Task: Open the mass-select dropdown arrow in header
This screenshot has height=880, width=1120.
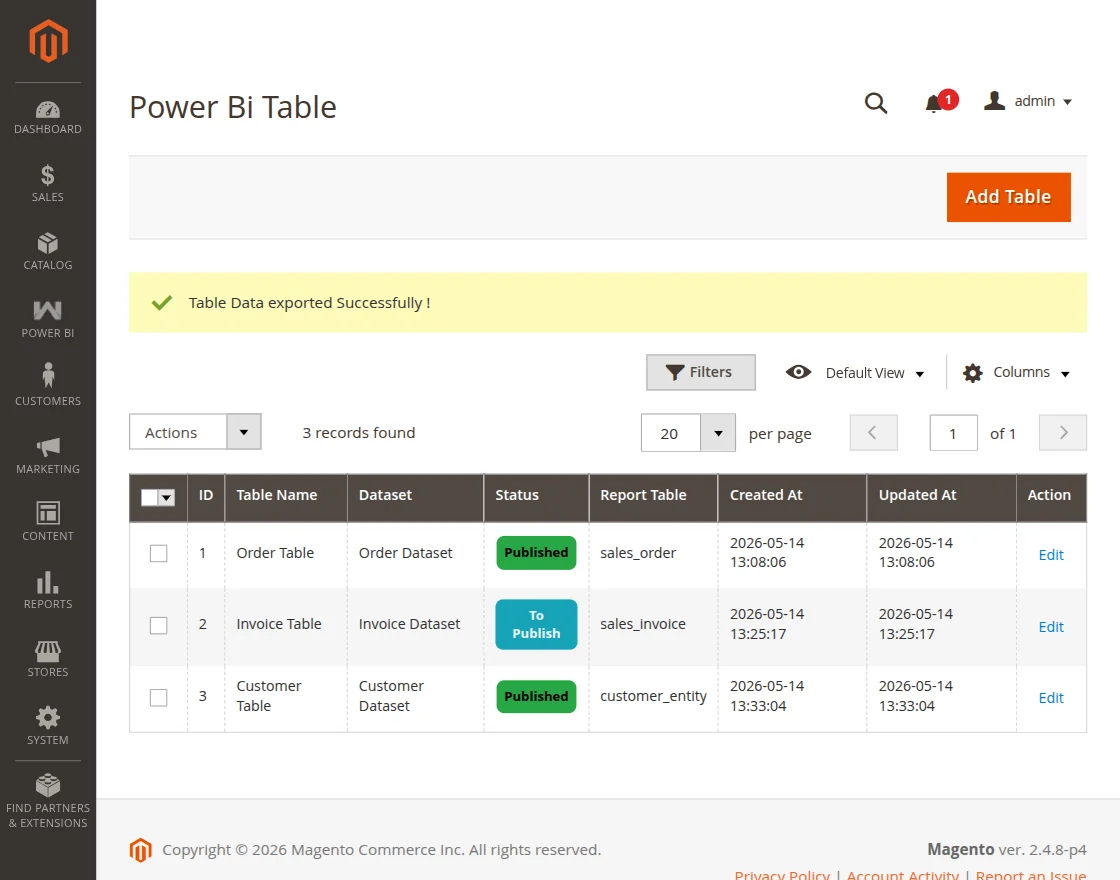Action: (166, 497)
